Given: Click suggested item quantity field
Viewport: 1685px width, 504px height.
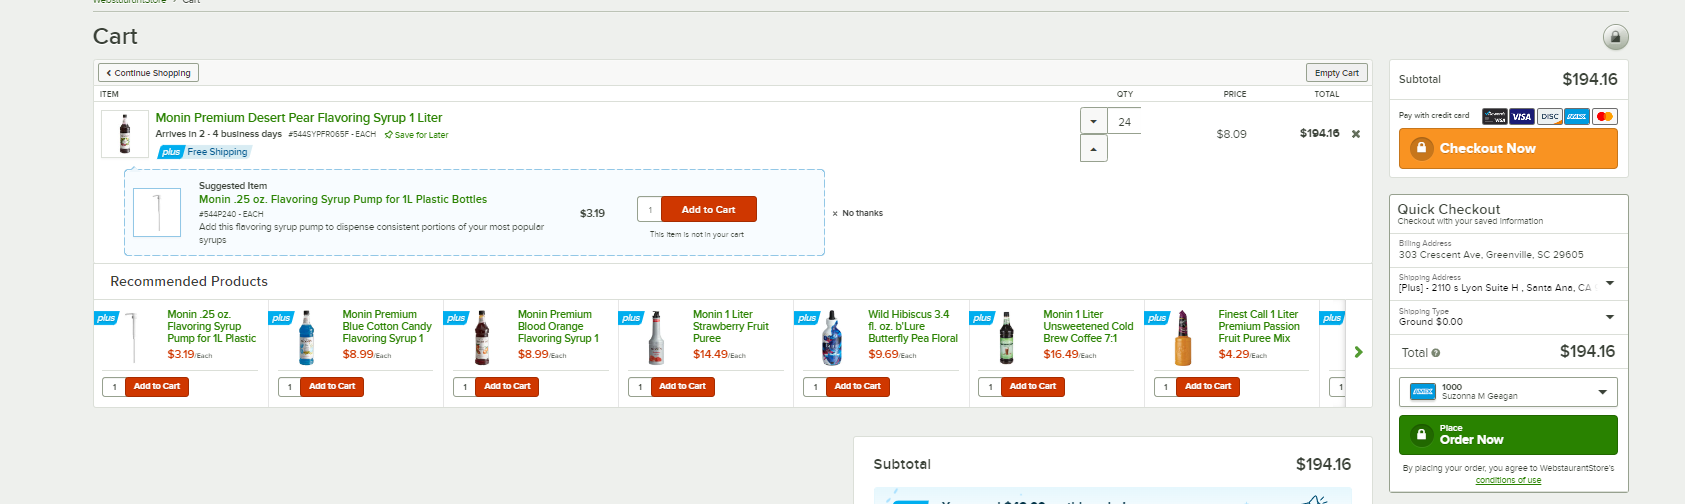Looking at the screenshot, I should [x=650, y=210].
